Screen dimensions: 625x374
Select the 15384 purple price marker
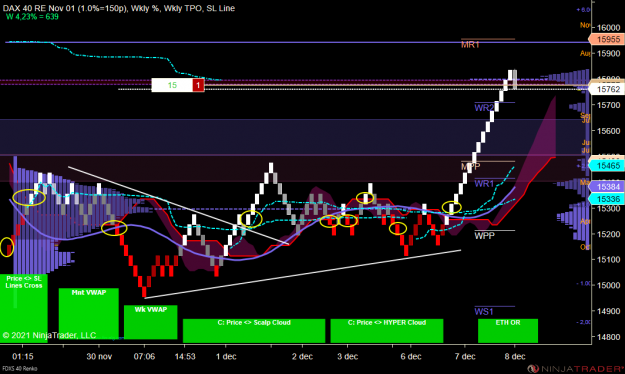pos(606,187)
